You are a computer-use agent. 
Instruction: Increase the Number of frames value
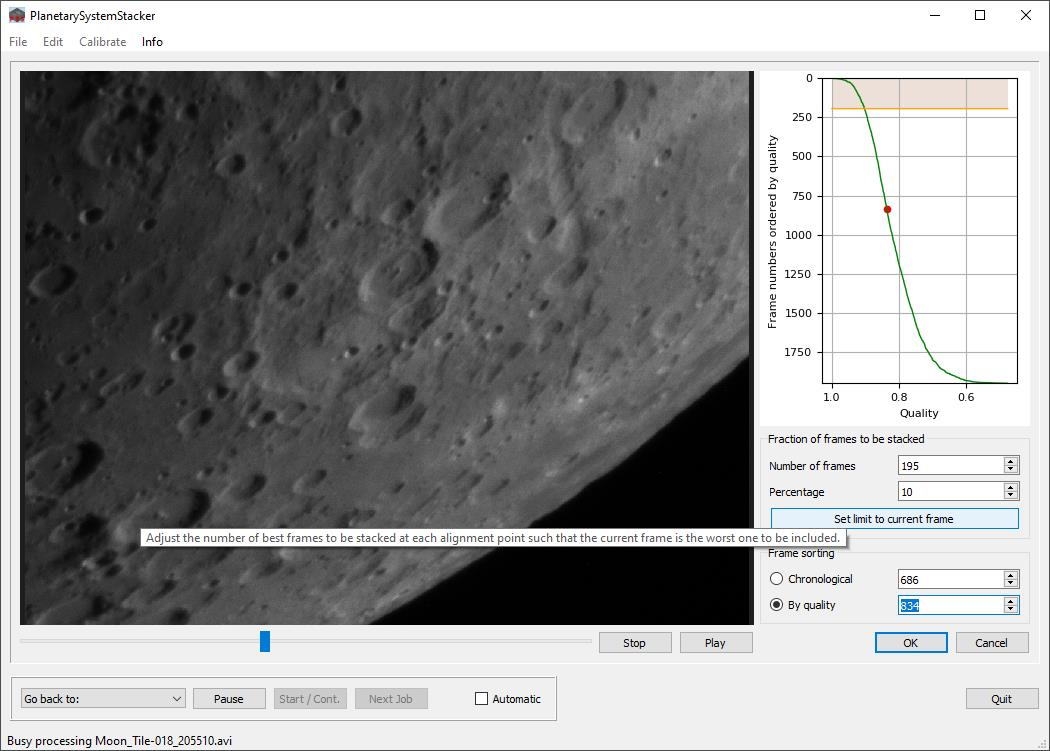[x=1011, y=461]
